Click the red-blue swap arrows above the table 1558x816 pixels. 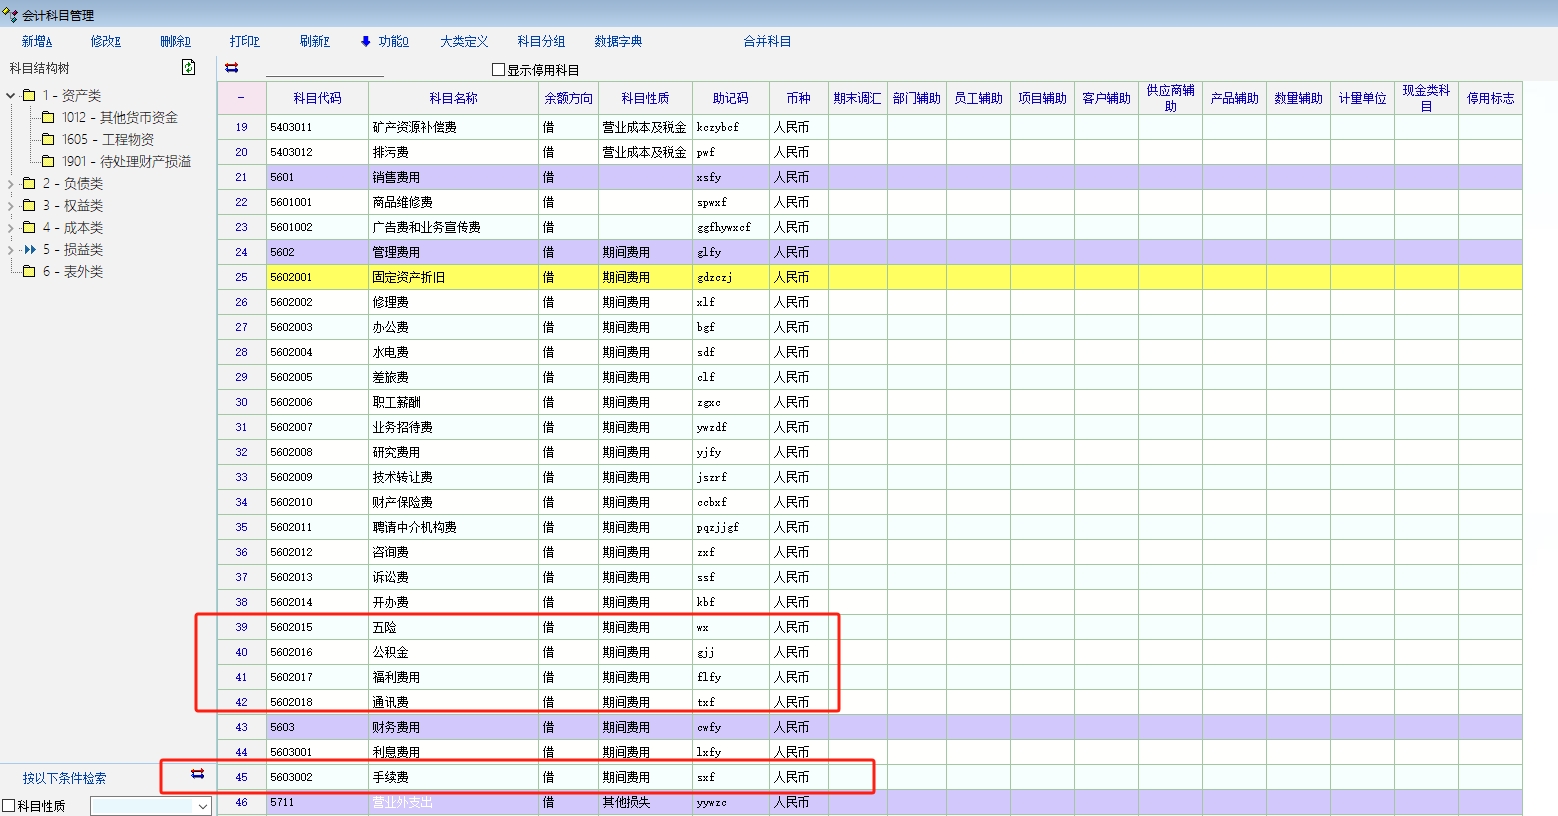pyautogui.click(x=232, y=68)
